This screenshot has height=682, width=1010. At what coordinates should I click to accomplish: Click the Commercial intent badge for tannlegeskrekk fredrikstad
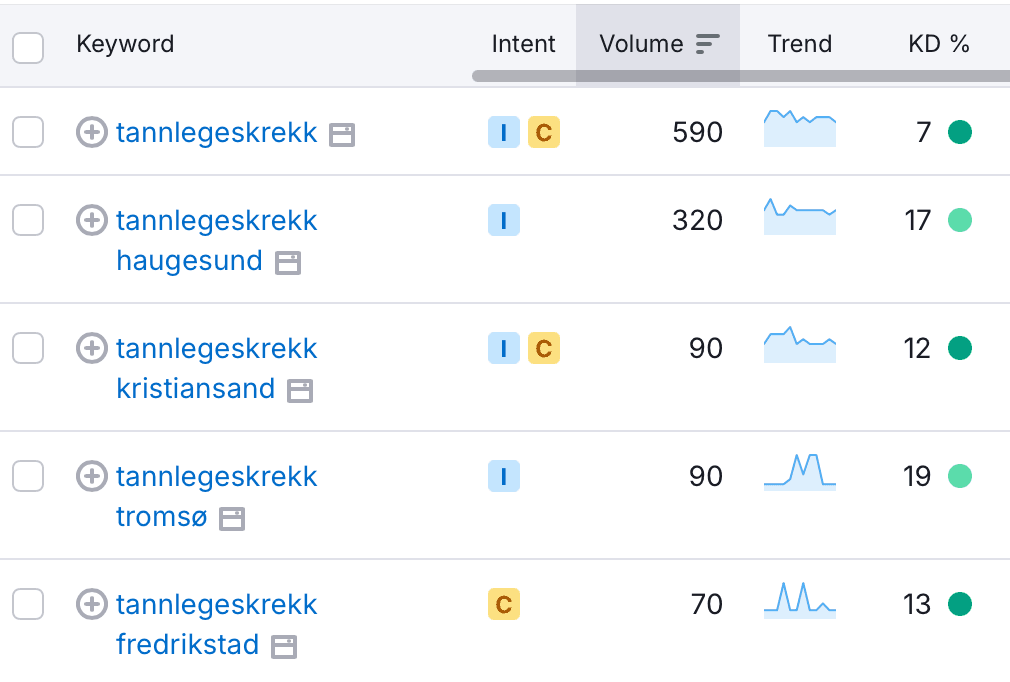point(504,604)
